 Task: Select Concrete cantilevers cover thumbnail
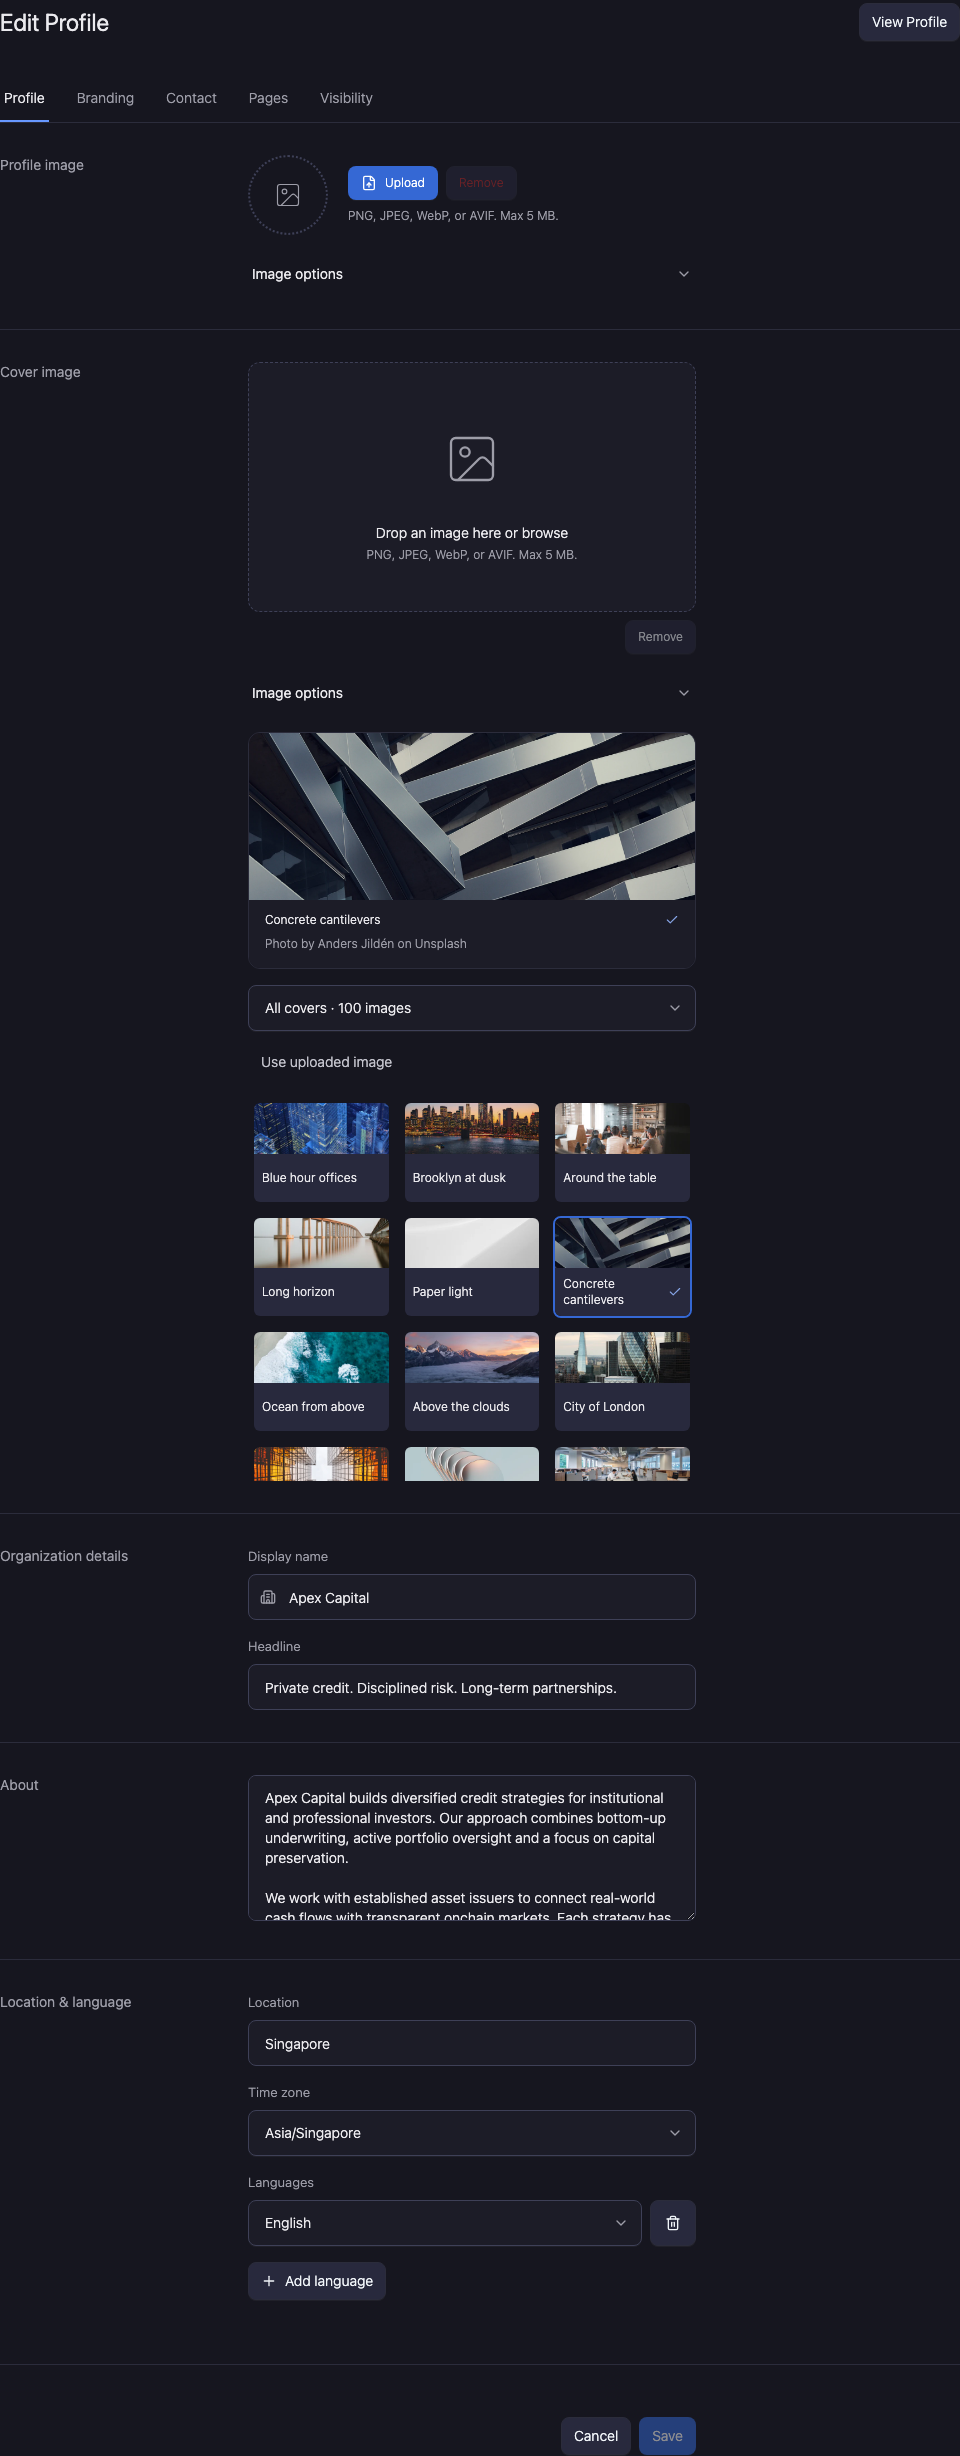622,1267
